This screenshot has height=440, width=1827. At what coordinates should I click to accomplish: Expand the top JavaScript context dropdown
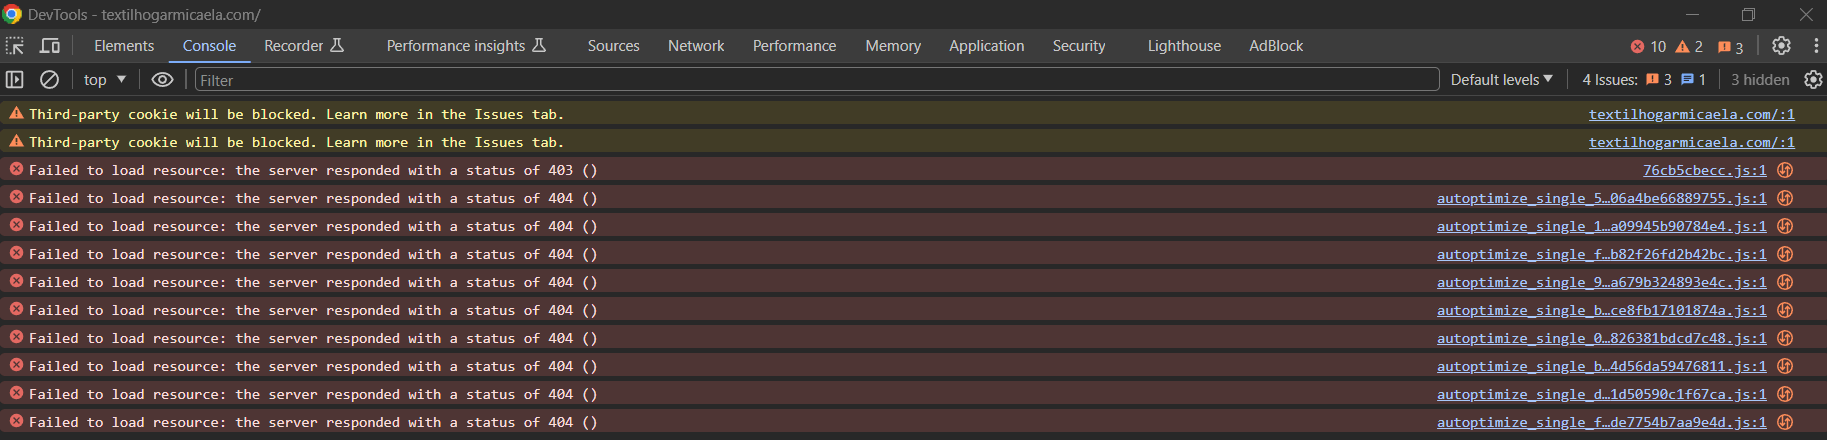click(105, 80)
